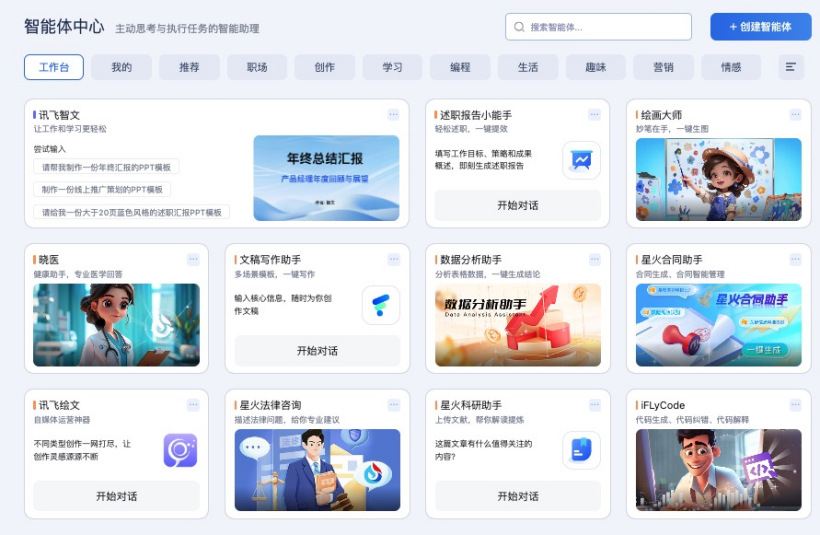
Task: Click the 晓医 card title
Action: click(49, 259)
